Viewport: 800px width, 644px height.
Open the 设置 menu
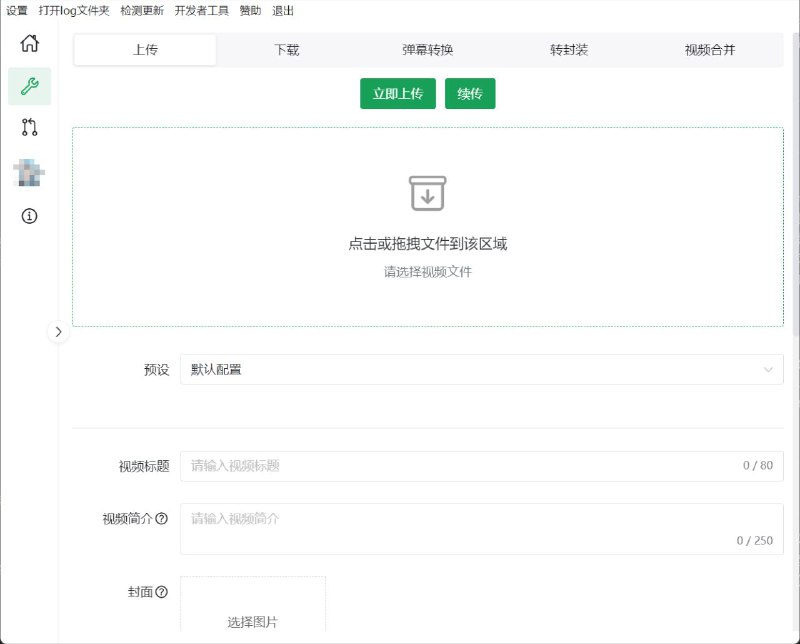point(16,11)
